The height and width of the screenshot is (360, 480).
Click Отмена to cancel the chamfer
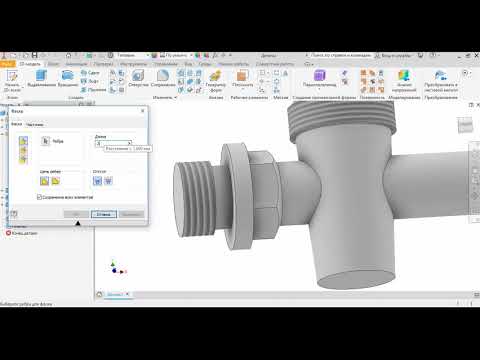click(x=104, y=214)
